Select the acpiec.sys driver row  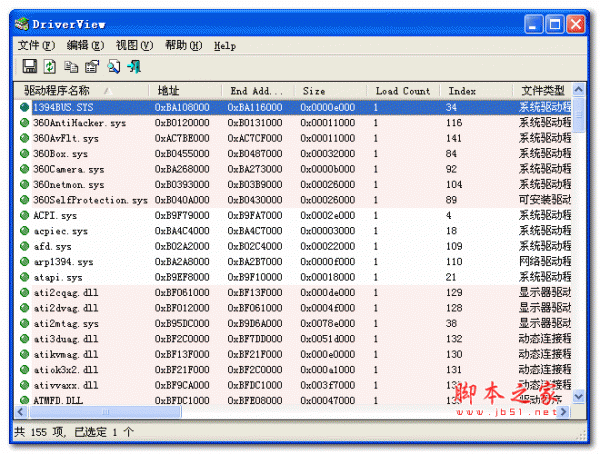[293, 231]
